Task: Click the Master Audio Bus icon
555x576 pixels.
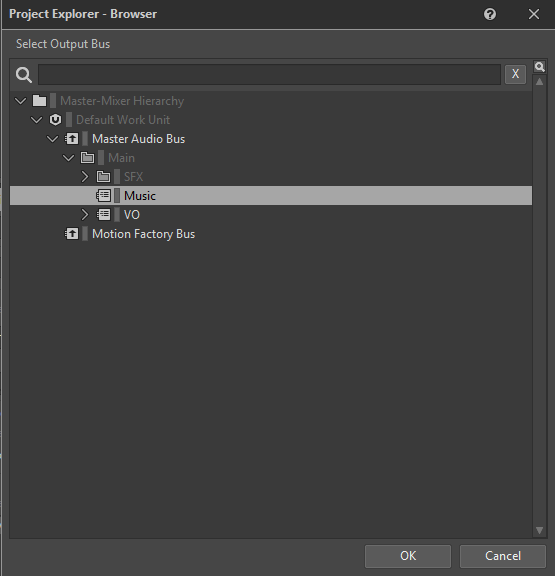Action: coord(71,139)
